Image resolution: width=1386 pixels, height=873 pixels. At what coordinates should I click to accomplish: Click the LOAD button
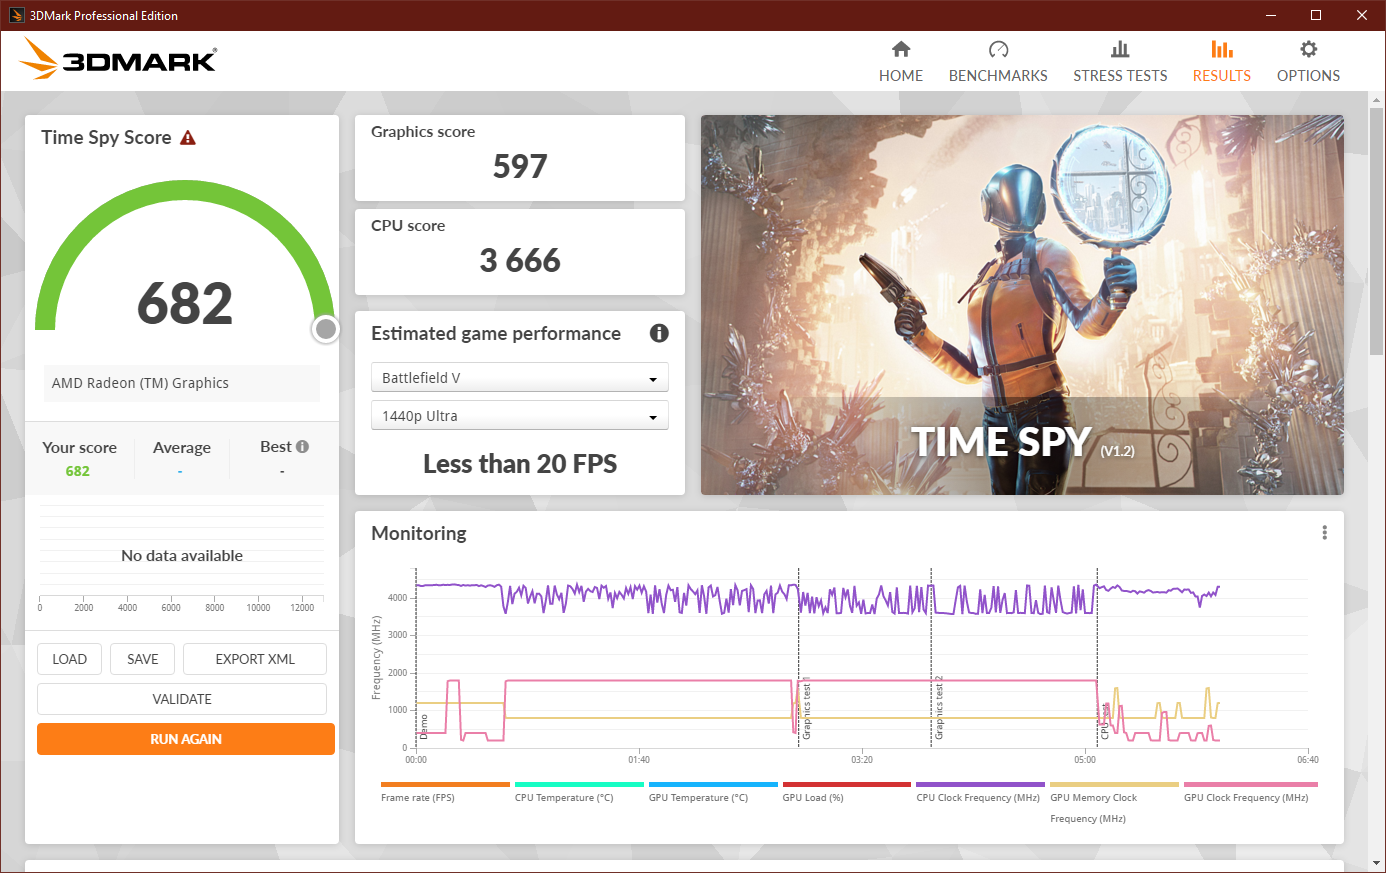(x=69, y=659)
